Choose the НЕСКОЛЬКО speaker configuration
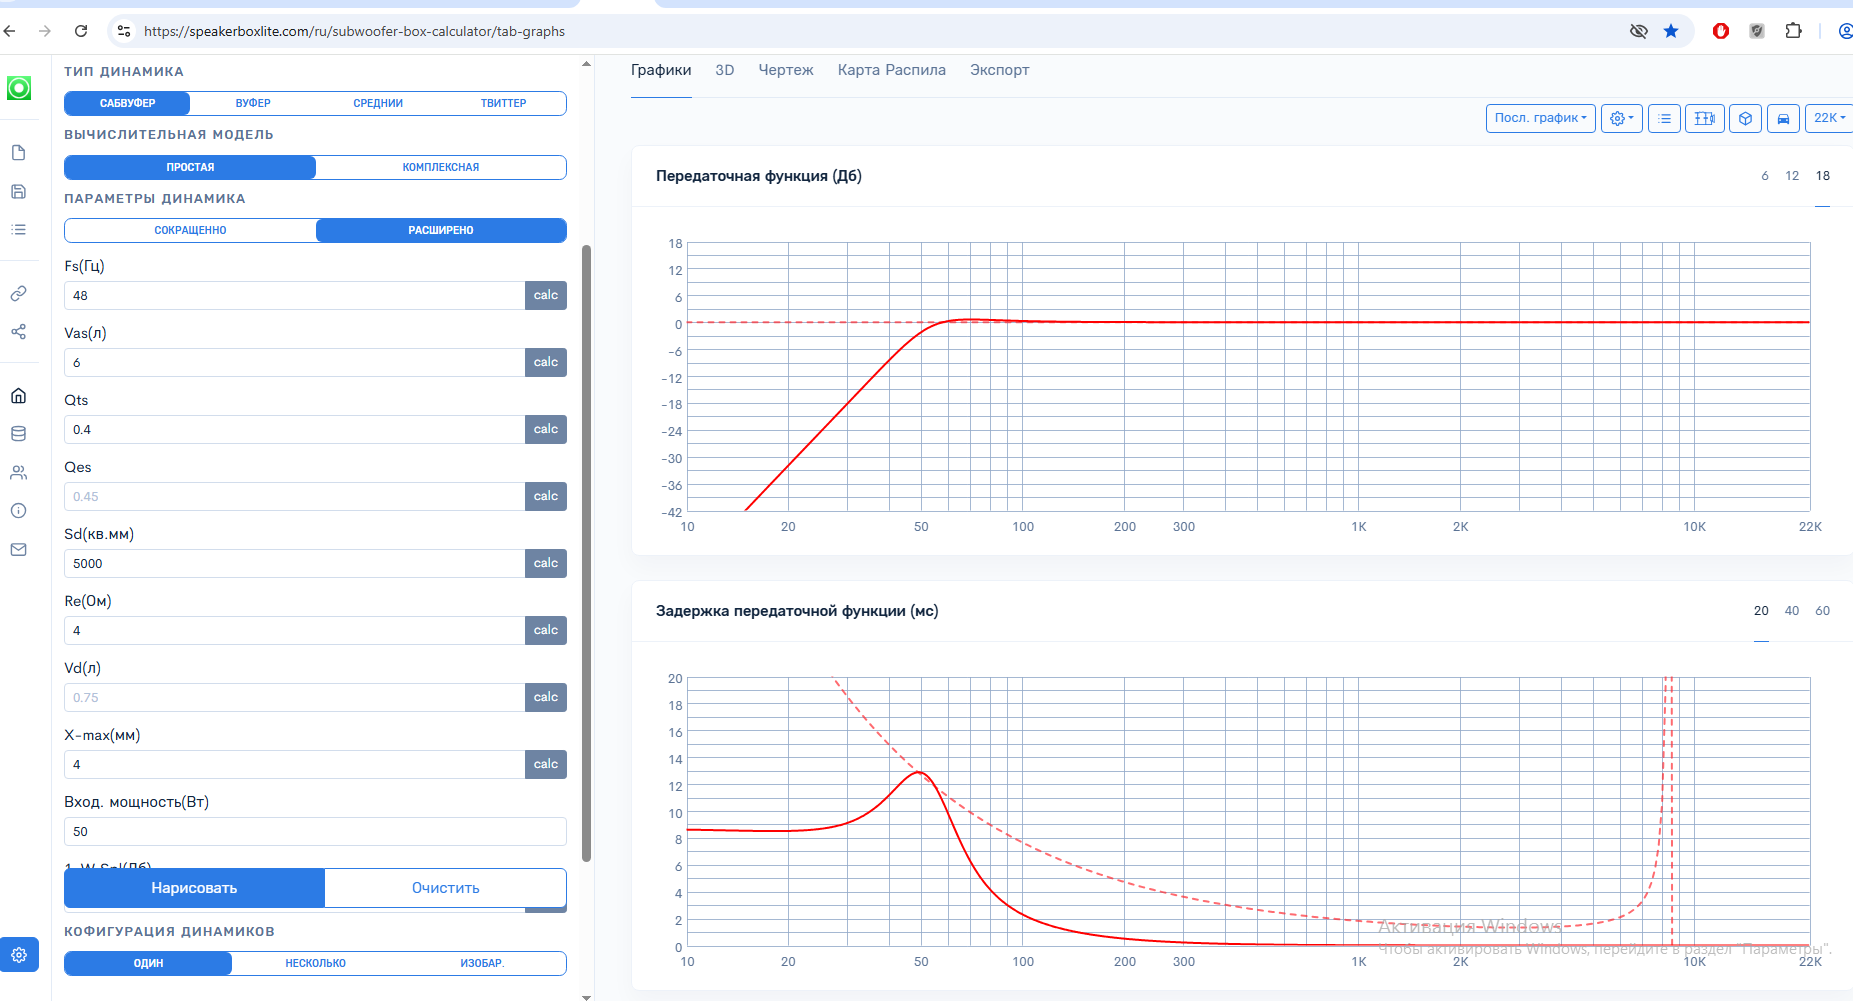The width and height of the screenshot is (1853, 1001). click(315, 963)
